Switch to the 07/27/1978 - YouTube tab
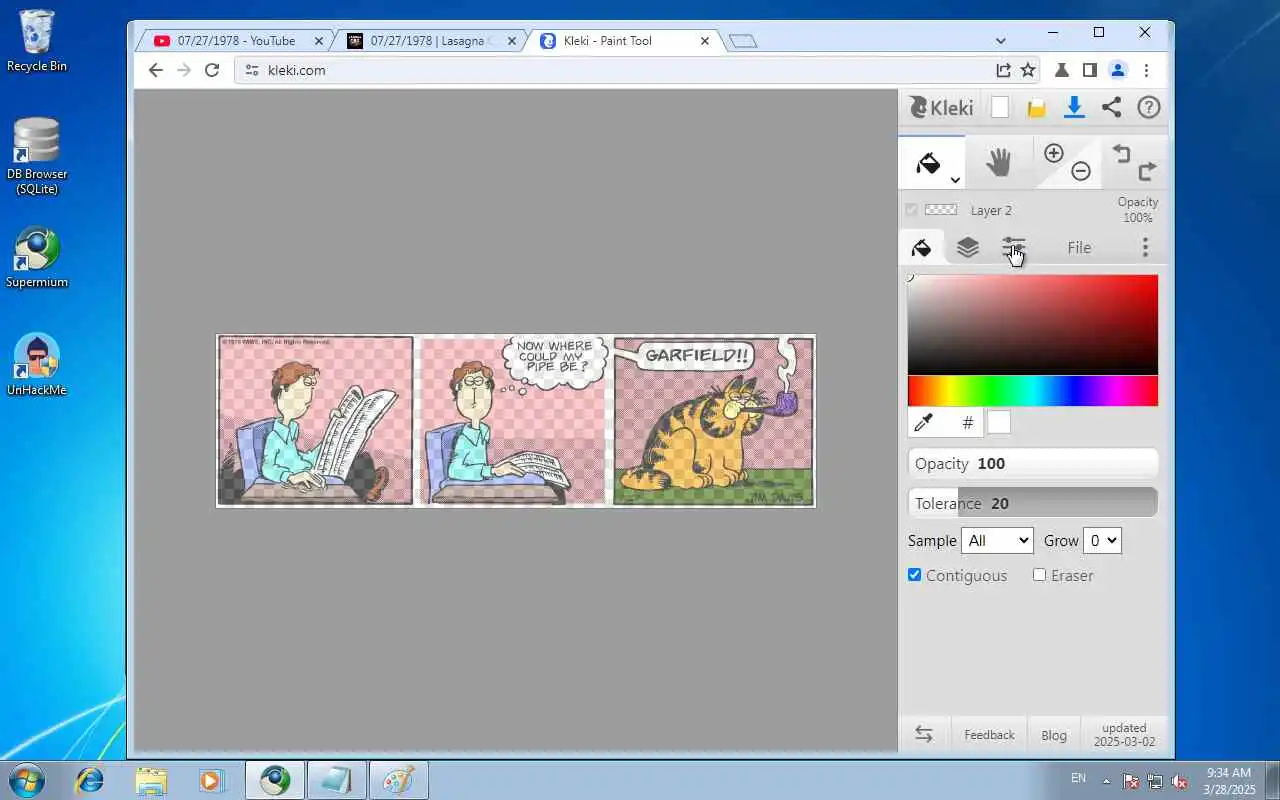1280x800 pixels. tap(236, 41)
